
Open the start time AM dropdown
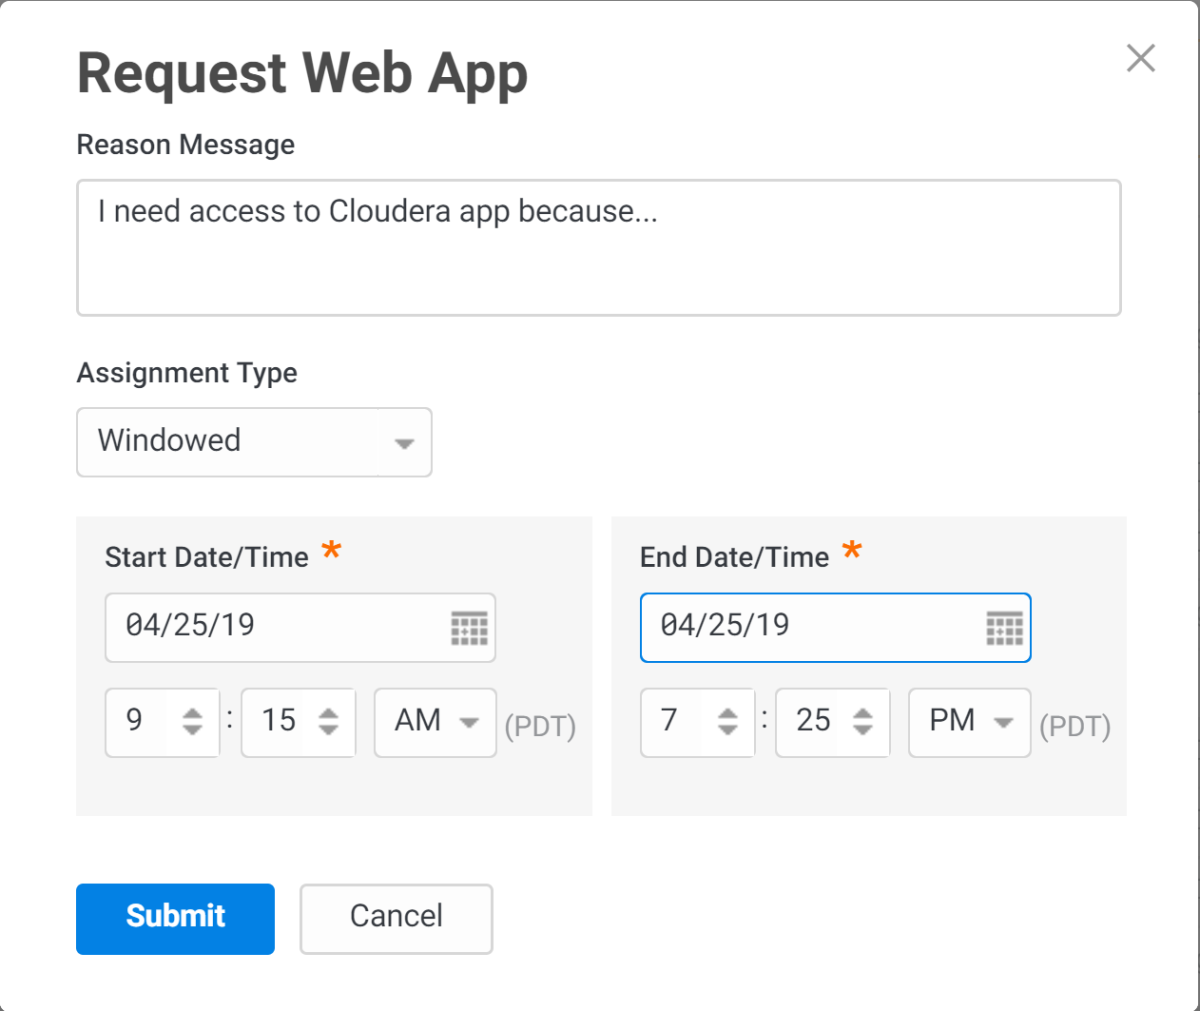tap(435, 722)
